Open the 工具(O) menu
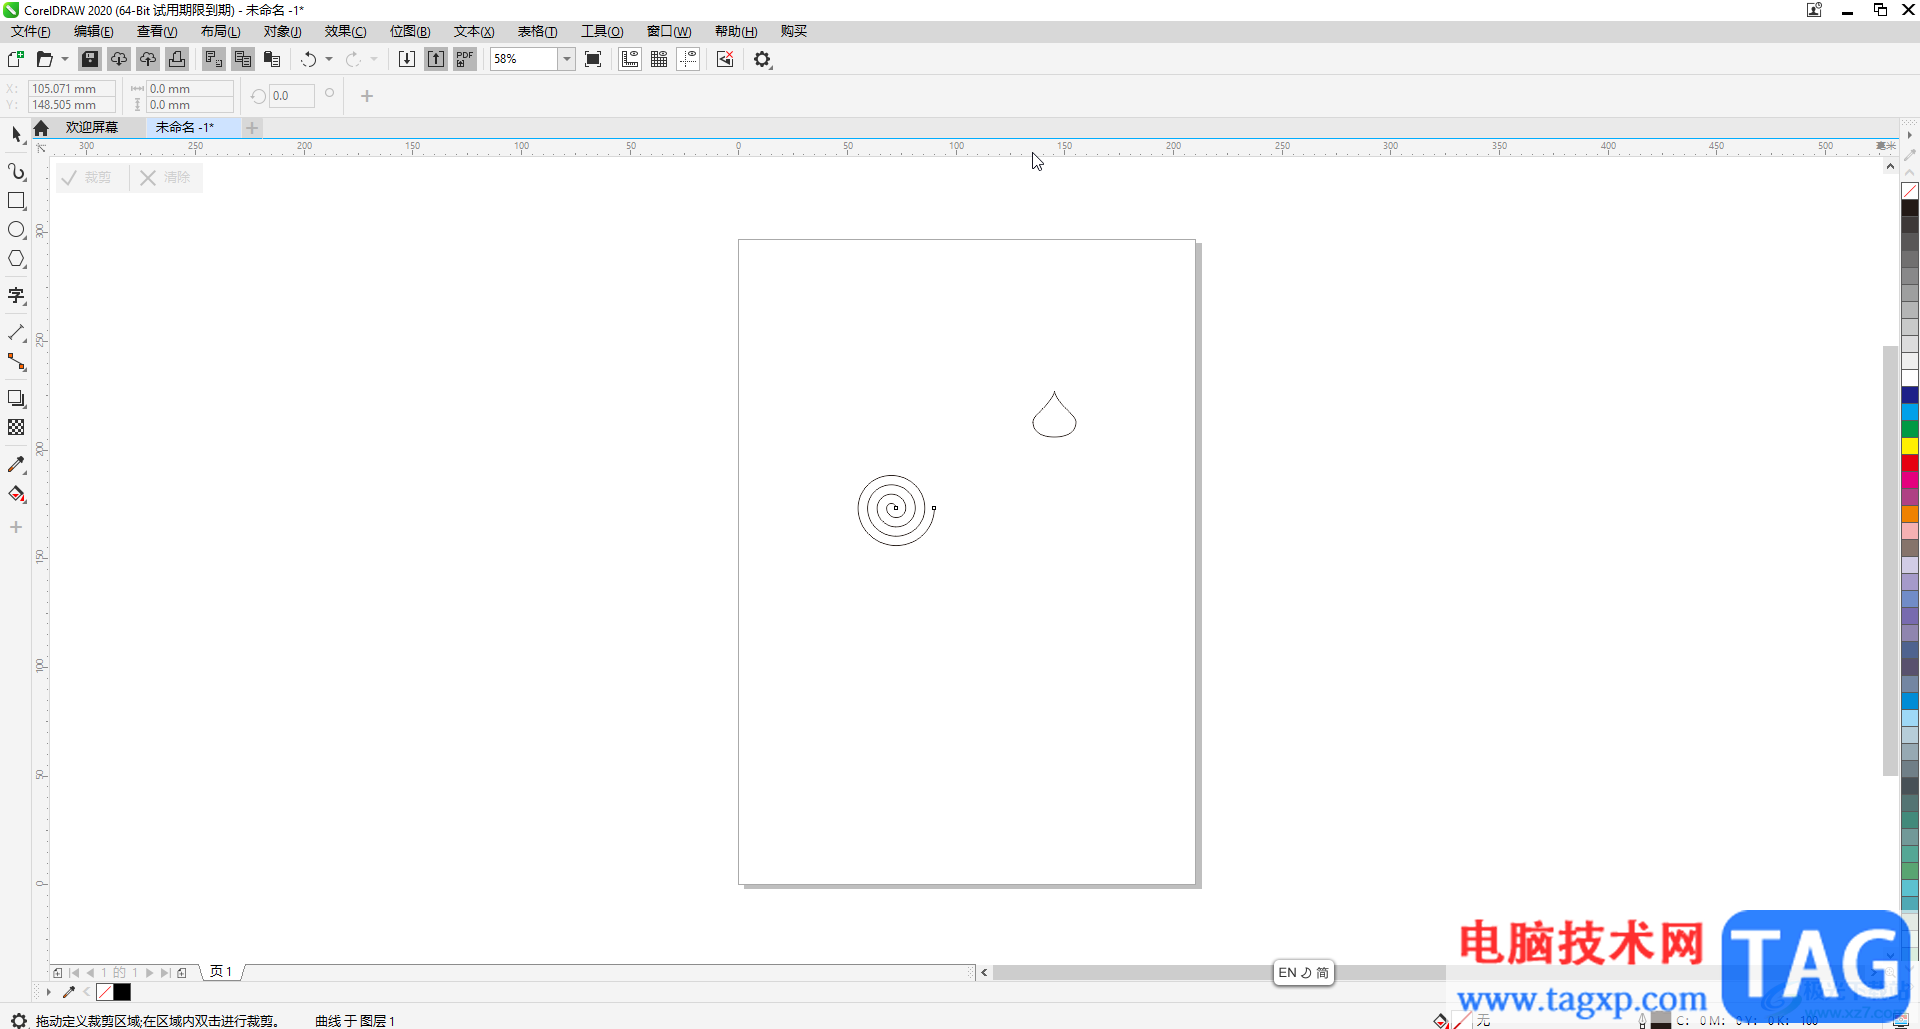Viewport: 1920px width, 1029px height. [x=603, y=31]
